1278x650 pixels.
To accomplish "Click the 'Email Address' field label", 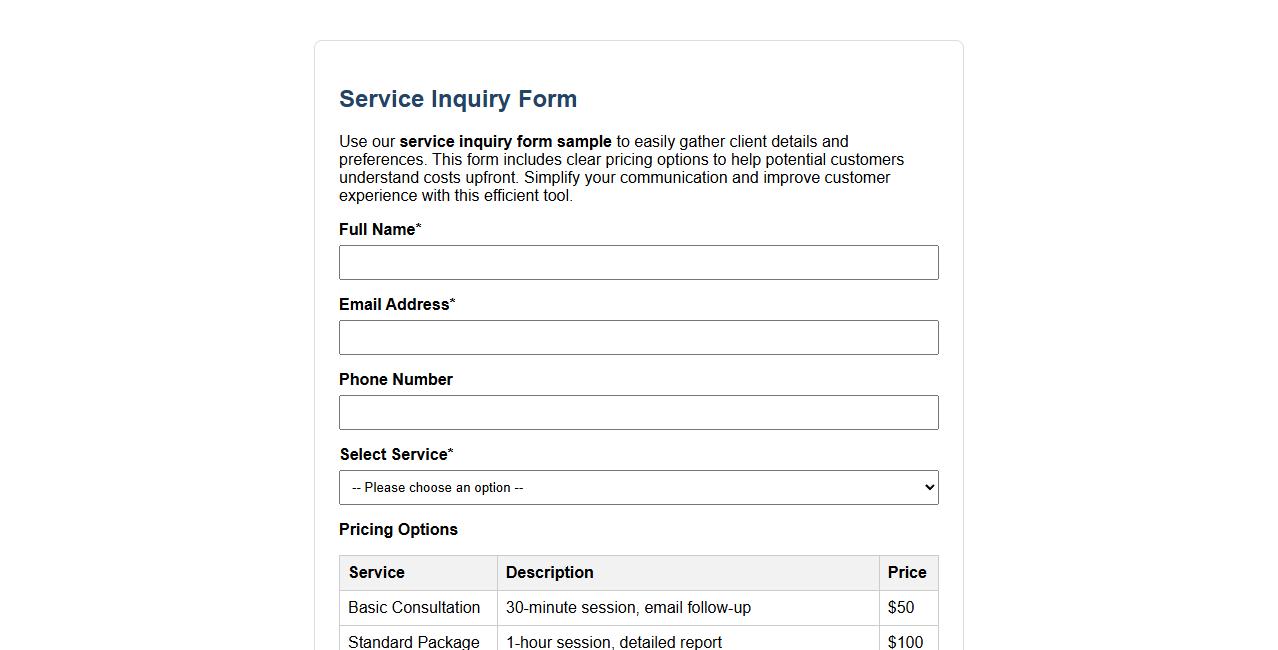I will [392, 304].
